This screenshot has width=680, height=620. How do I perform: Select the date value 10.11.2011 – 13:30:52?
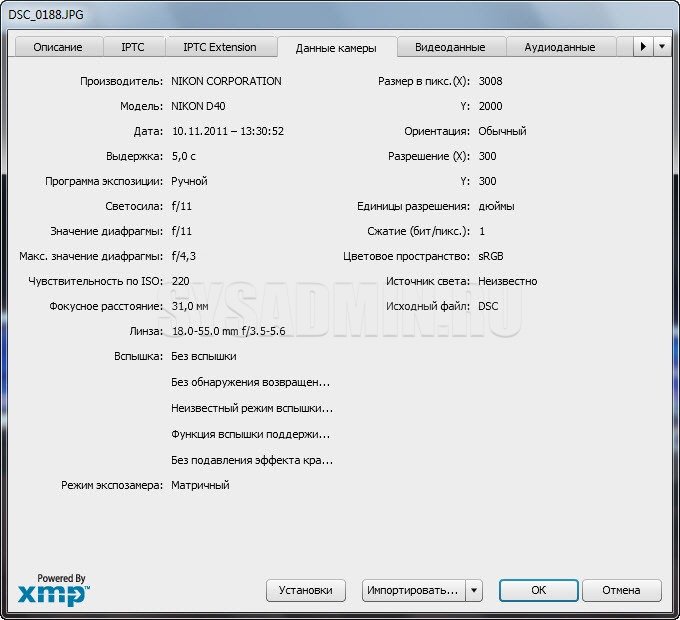tap(228, 131)
